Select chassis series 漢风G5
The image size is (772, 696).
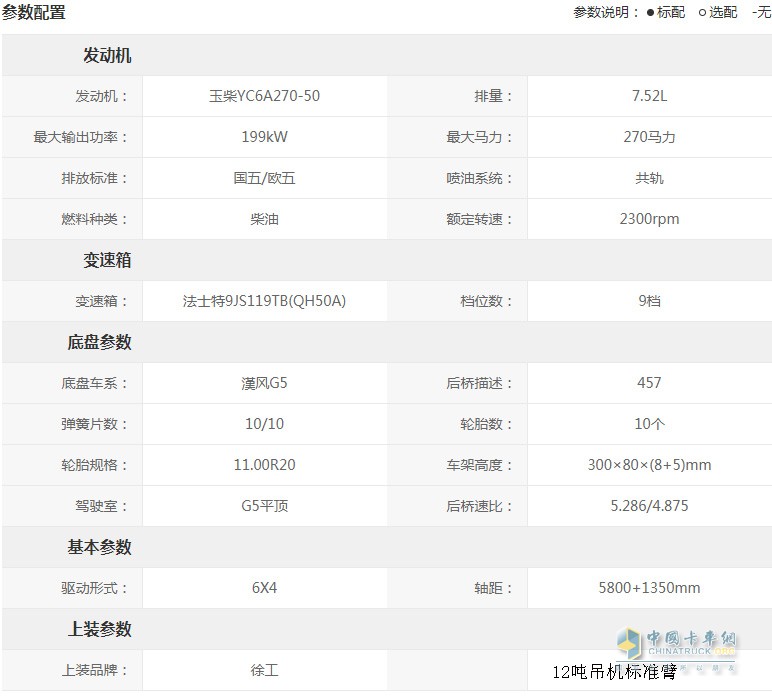click(264, 383)
